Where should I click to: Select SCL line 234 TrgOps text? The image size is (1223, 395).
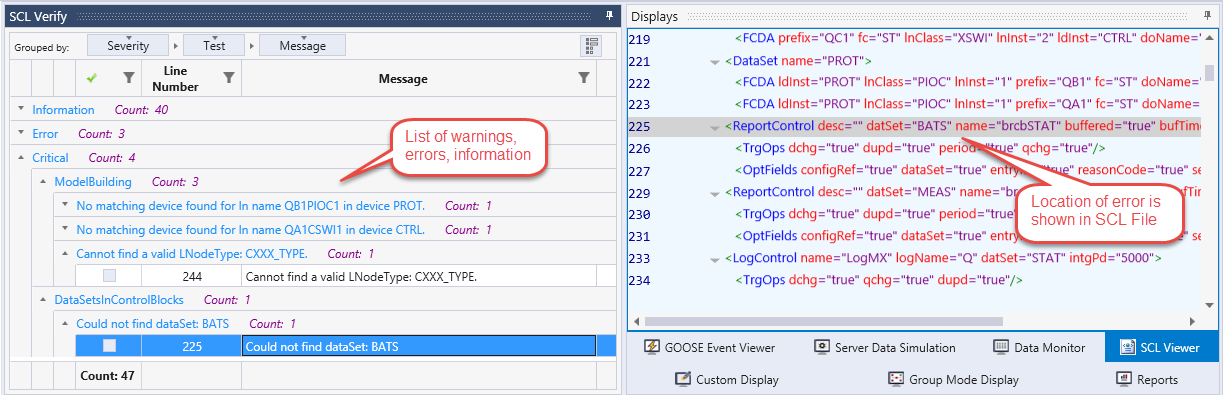click(x=878, y=281)
